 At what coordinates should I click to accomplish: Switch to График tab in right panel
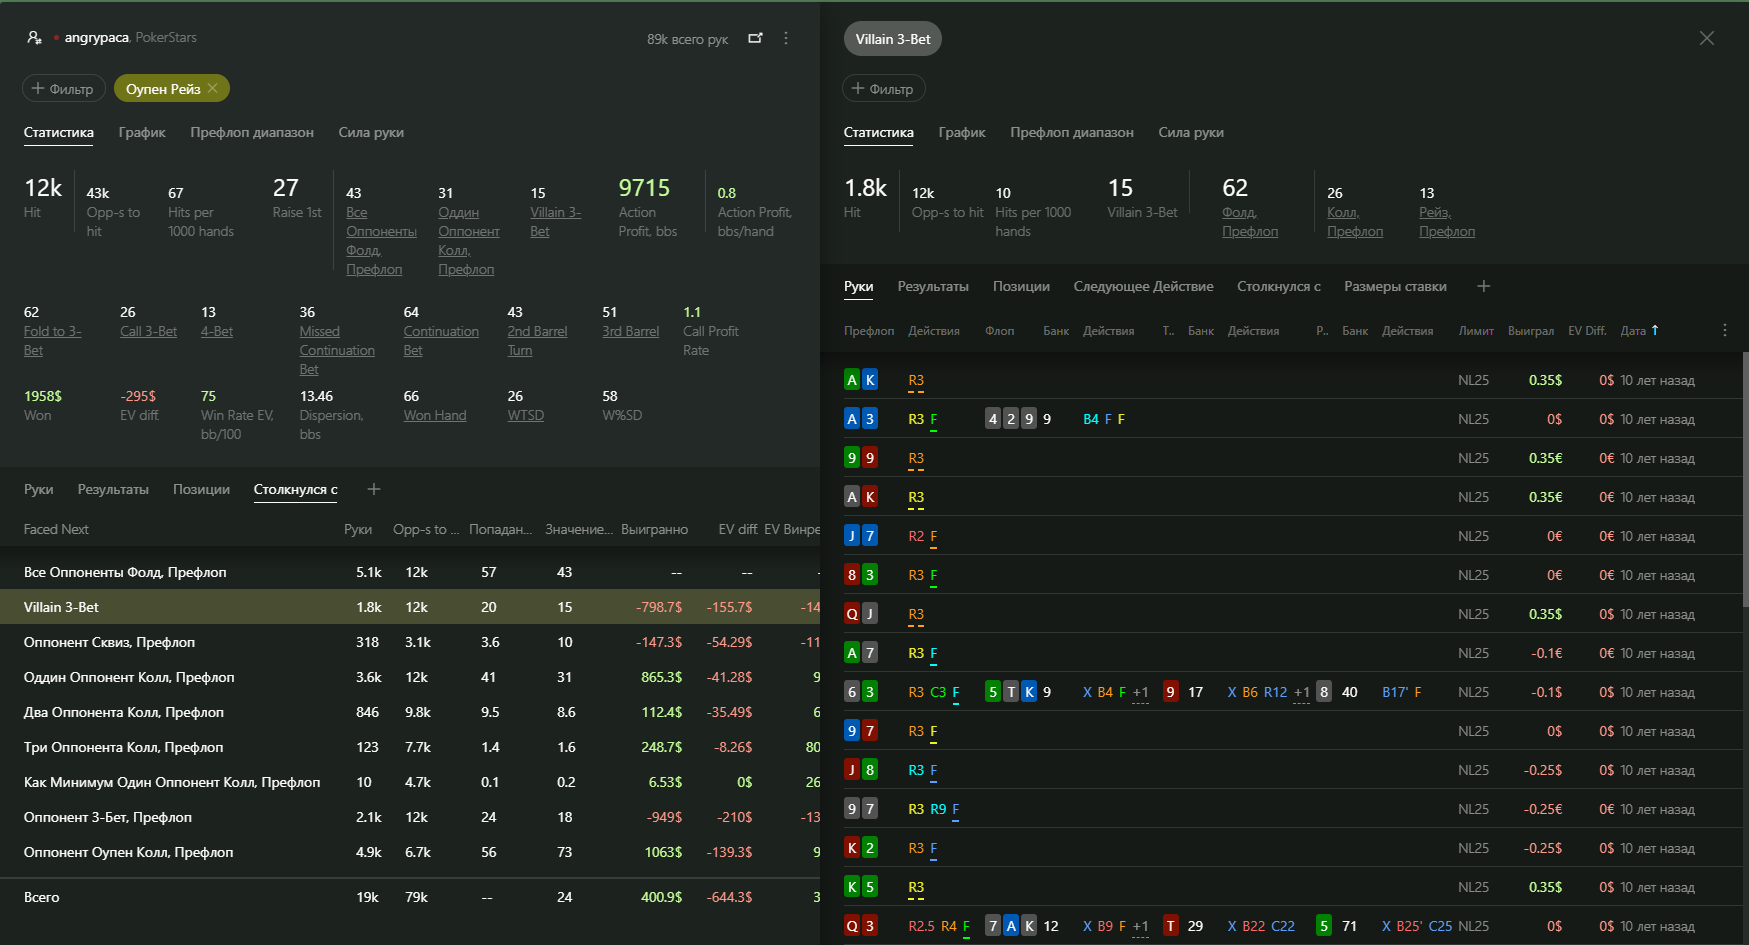[962, 132]
